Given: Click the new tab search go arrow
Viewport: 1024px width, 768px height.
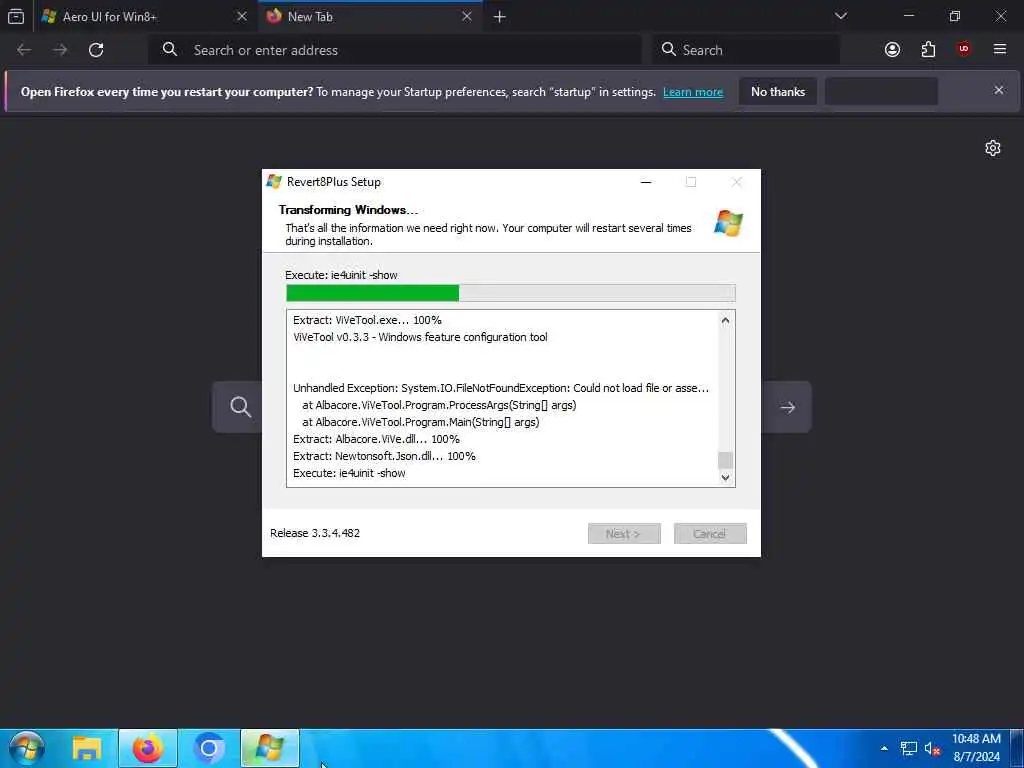Looking at the screenshot, I should point(788,407).
